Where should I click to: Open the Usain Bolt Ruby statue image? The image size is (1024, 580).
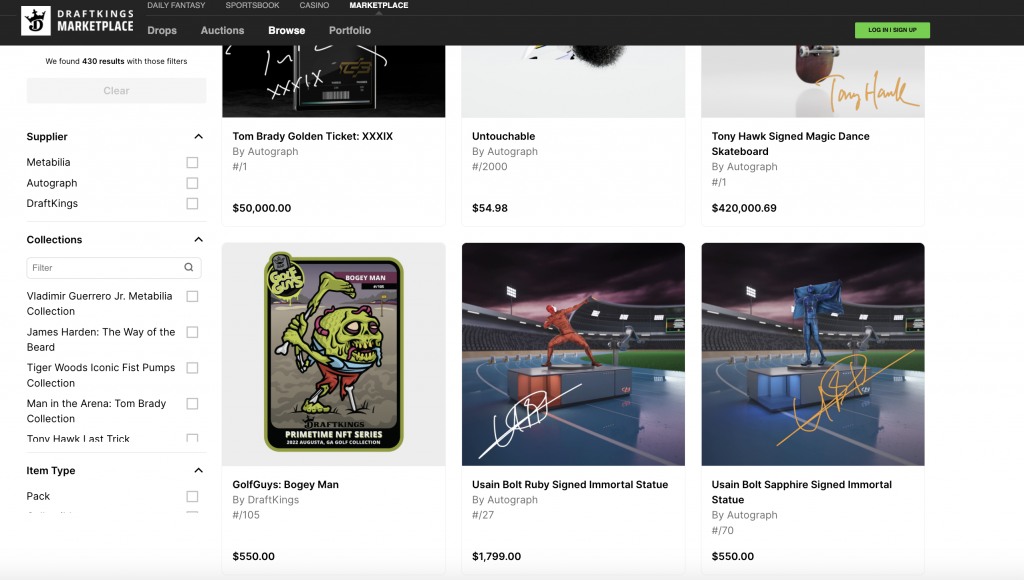tap(573, 354)
